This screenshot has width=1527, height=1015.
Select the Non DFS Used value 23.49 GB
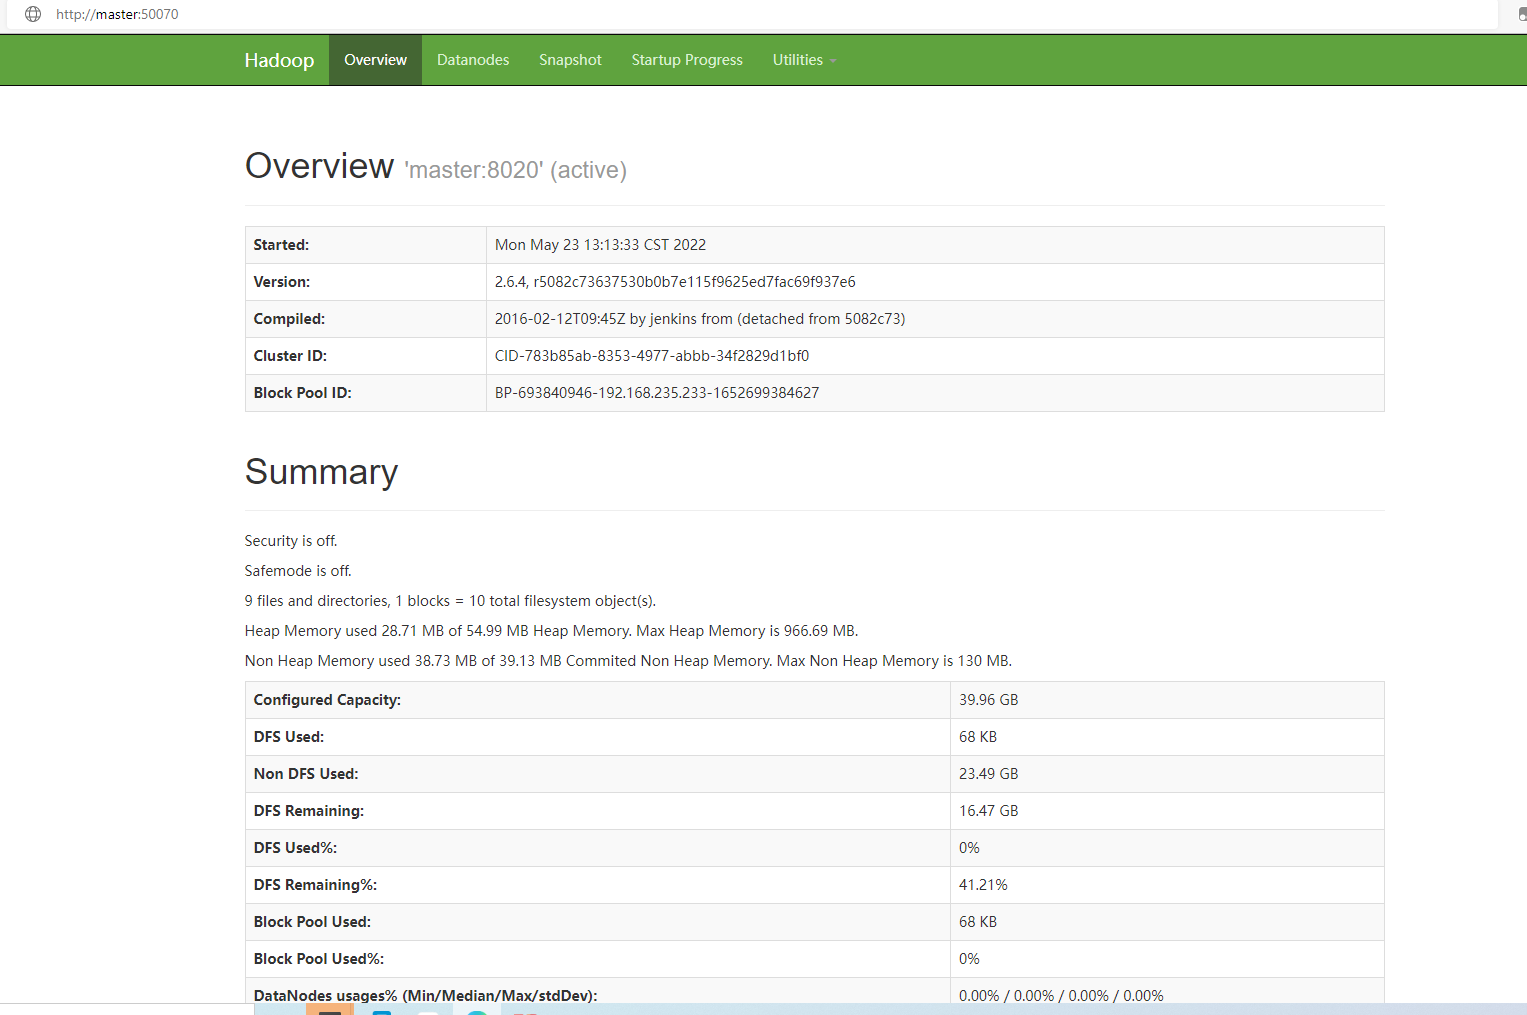tap(989, 774)
